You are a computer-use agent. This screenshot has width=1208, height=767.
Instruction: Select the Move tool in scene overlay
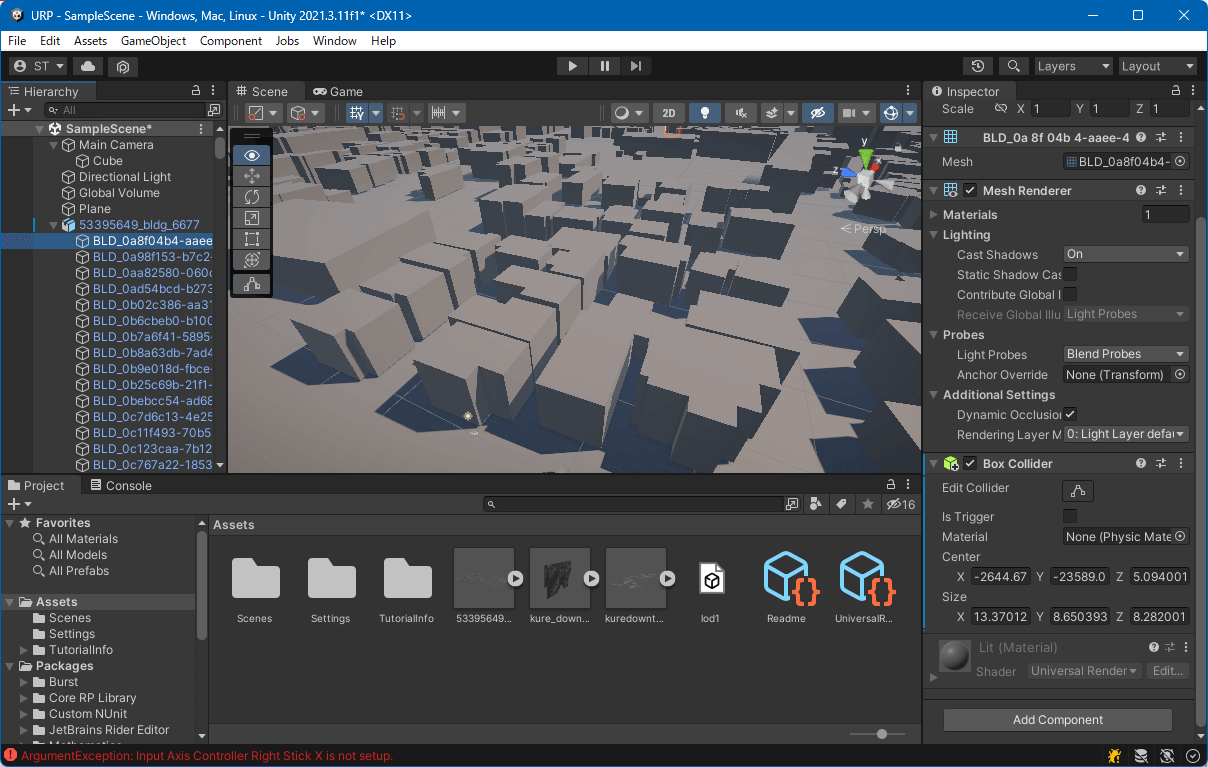click(x=251, y=176)
